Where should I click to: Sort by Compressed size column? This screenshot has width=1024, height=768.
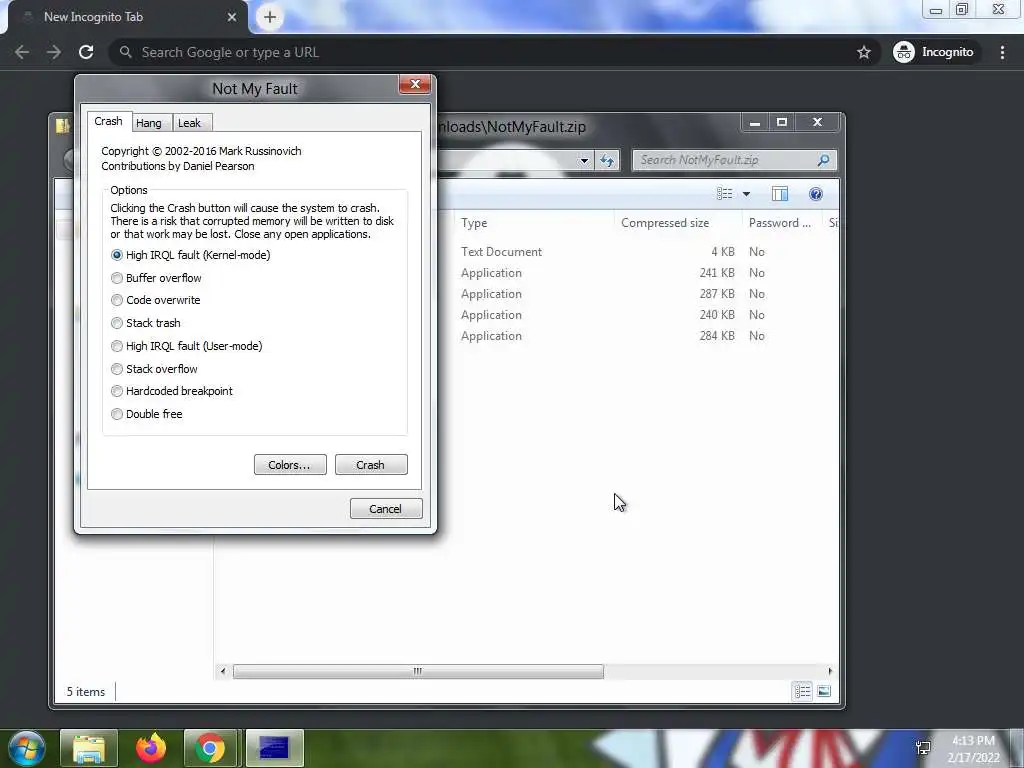(x=678, y=223)
